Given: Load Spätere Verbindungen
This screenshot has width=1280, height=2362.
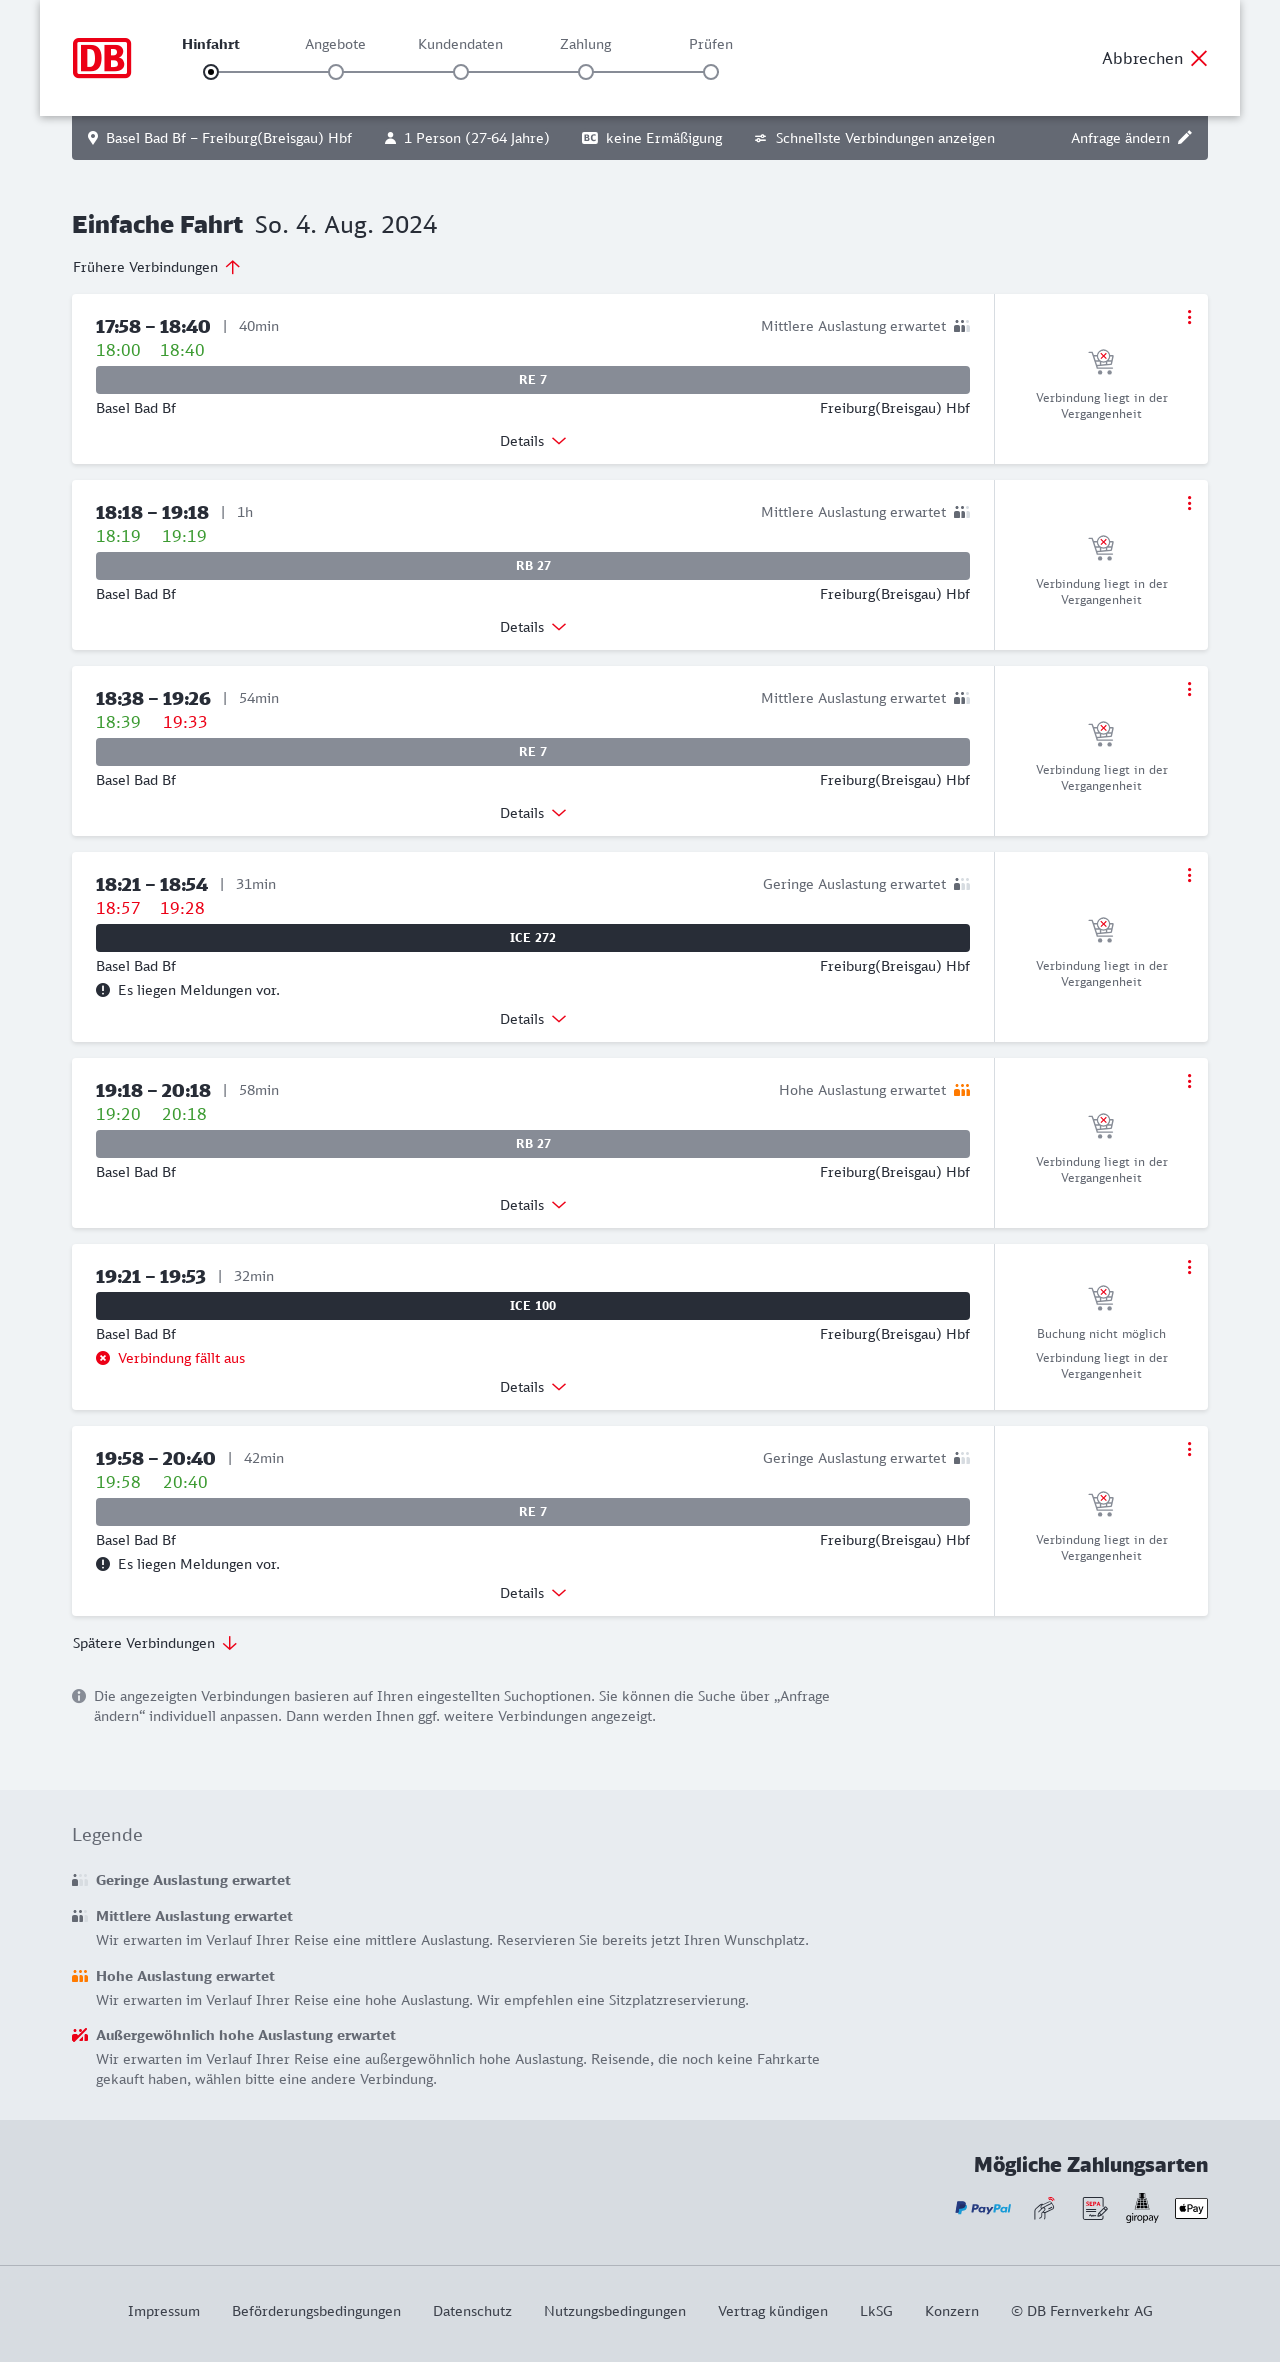Looking at the screenshot, I should point(154,1643).
